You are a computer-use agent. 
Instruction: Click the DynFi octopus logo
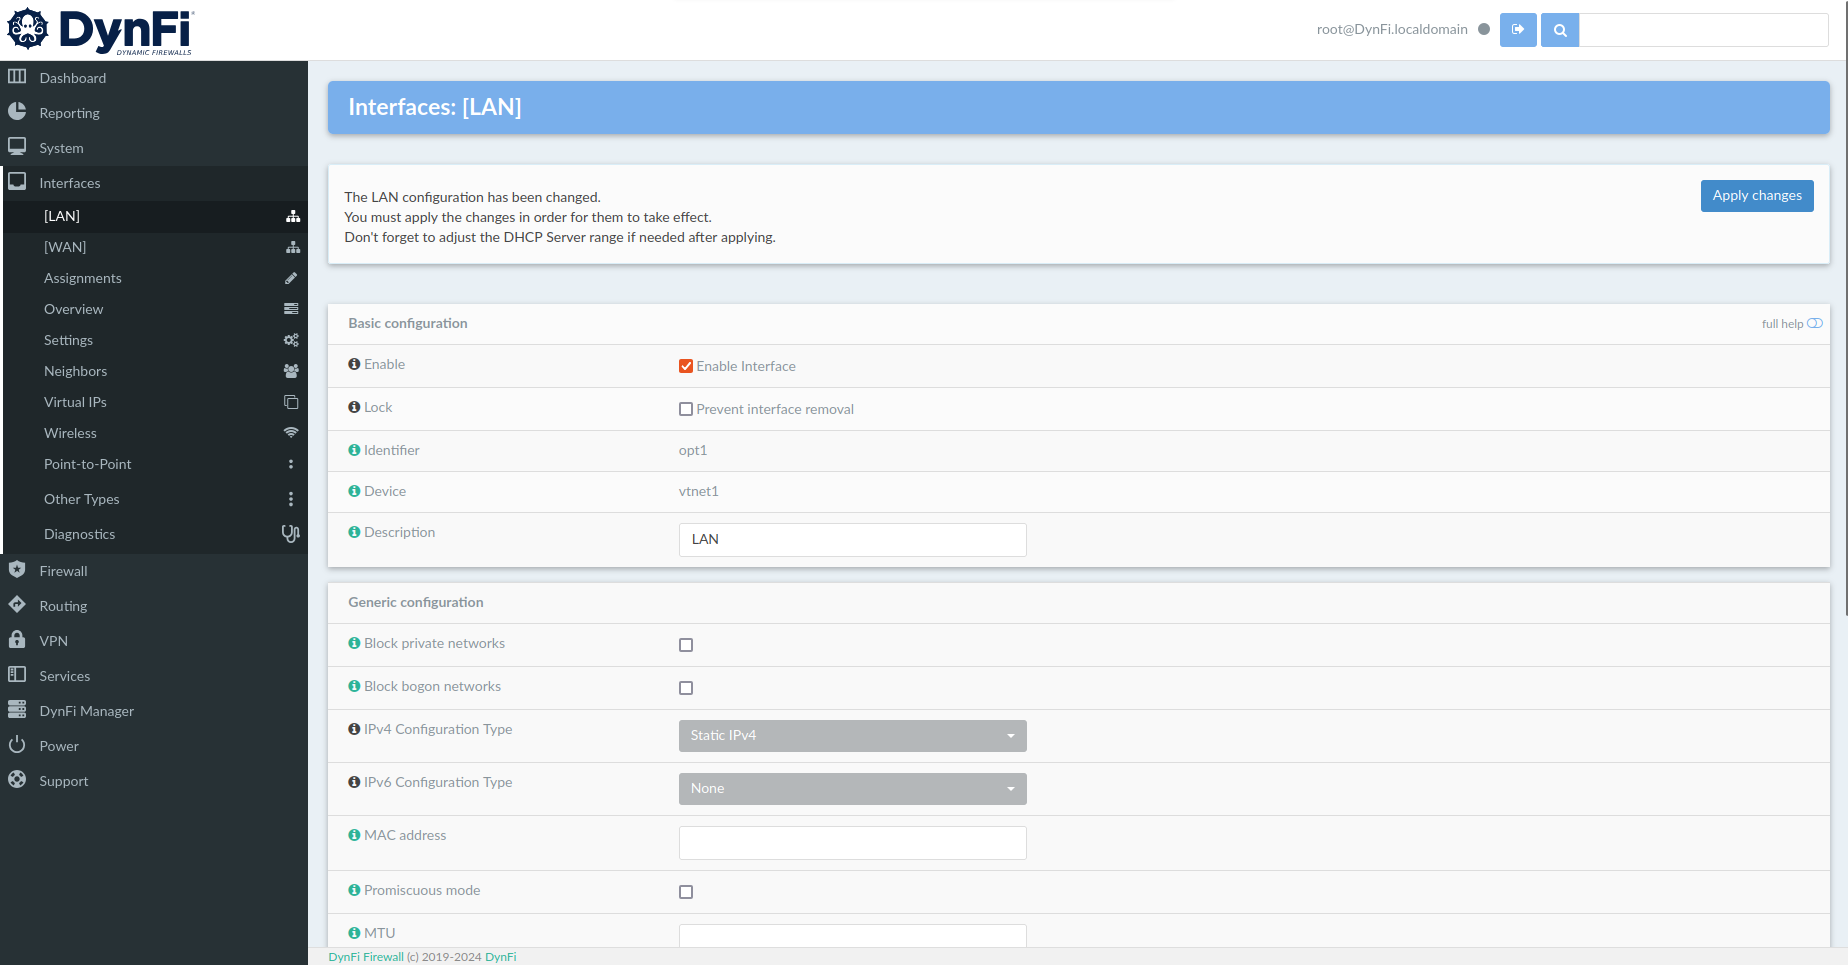click(x=28, y=29)
